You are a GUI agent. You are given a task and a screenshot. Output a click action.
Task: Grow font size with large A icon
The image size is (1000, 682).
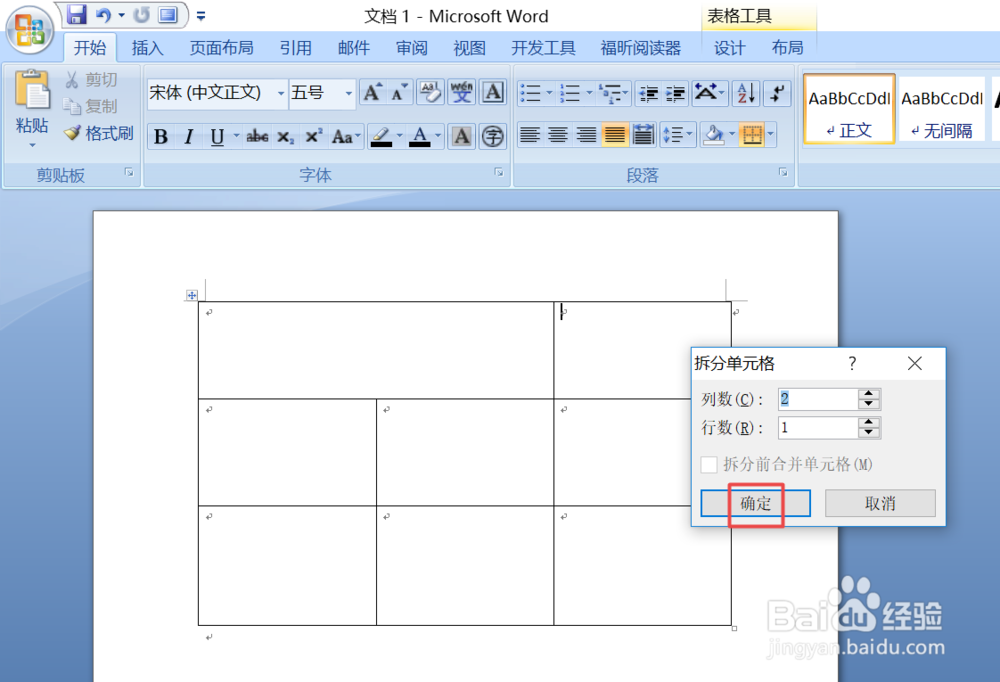point(372,93)
